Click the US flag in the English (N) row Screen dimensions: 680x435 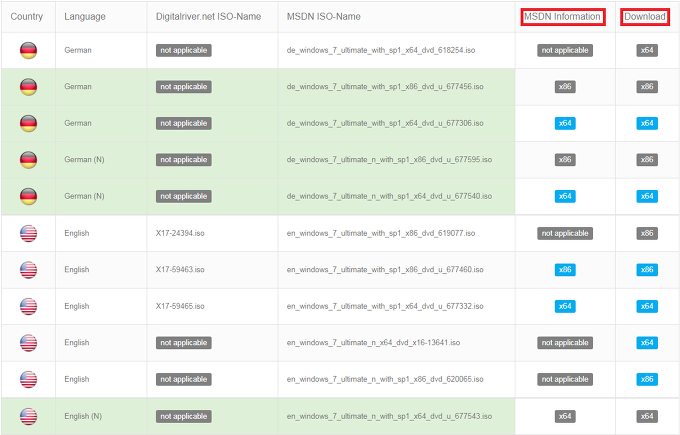click(x=28, y=416)
